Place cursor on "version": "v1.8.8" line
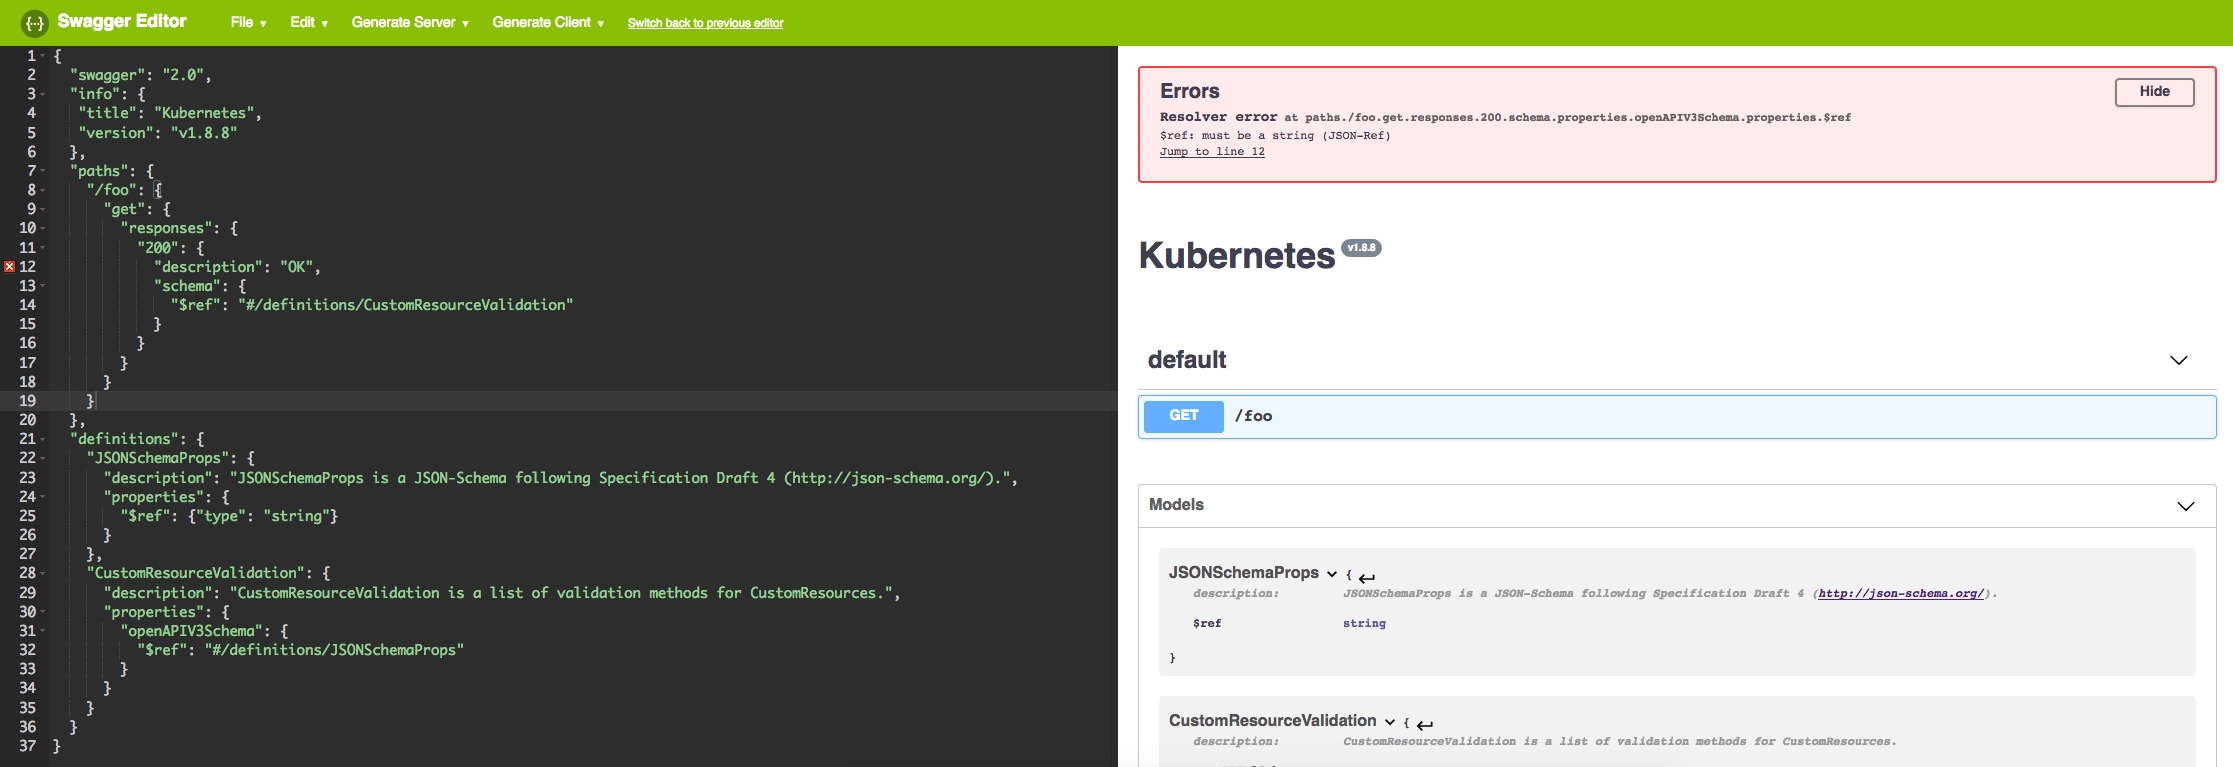The height and width of the screenshot is (767, 2233). click(x=158, y=133)
